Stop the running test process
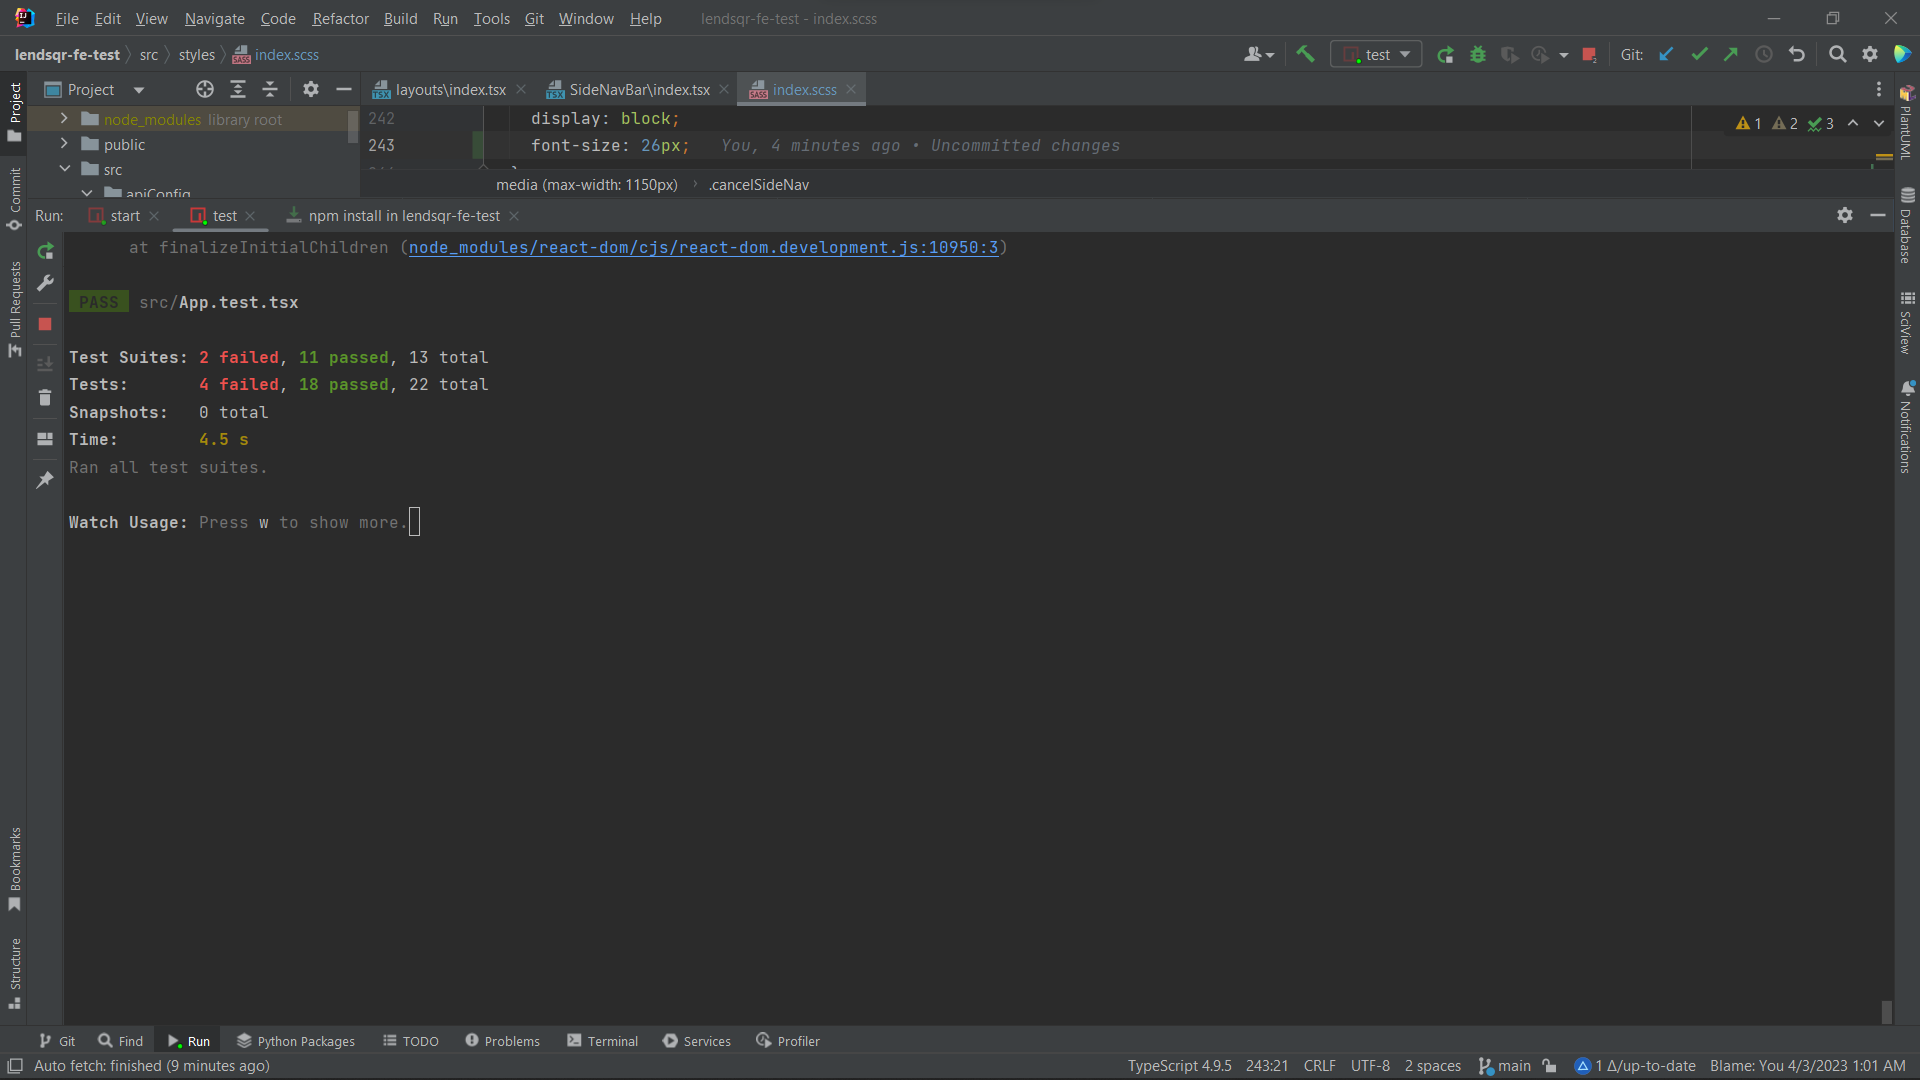Viewport: 1920px width, 1080px height. (x=45, y=323)
